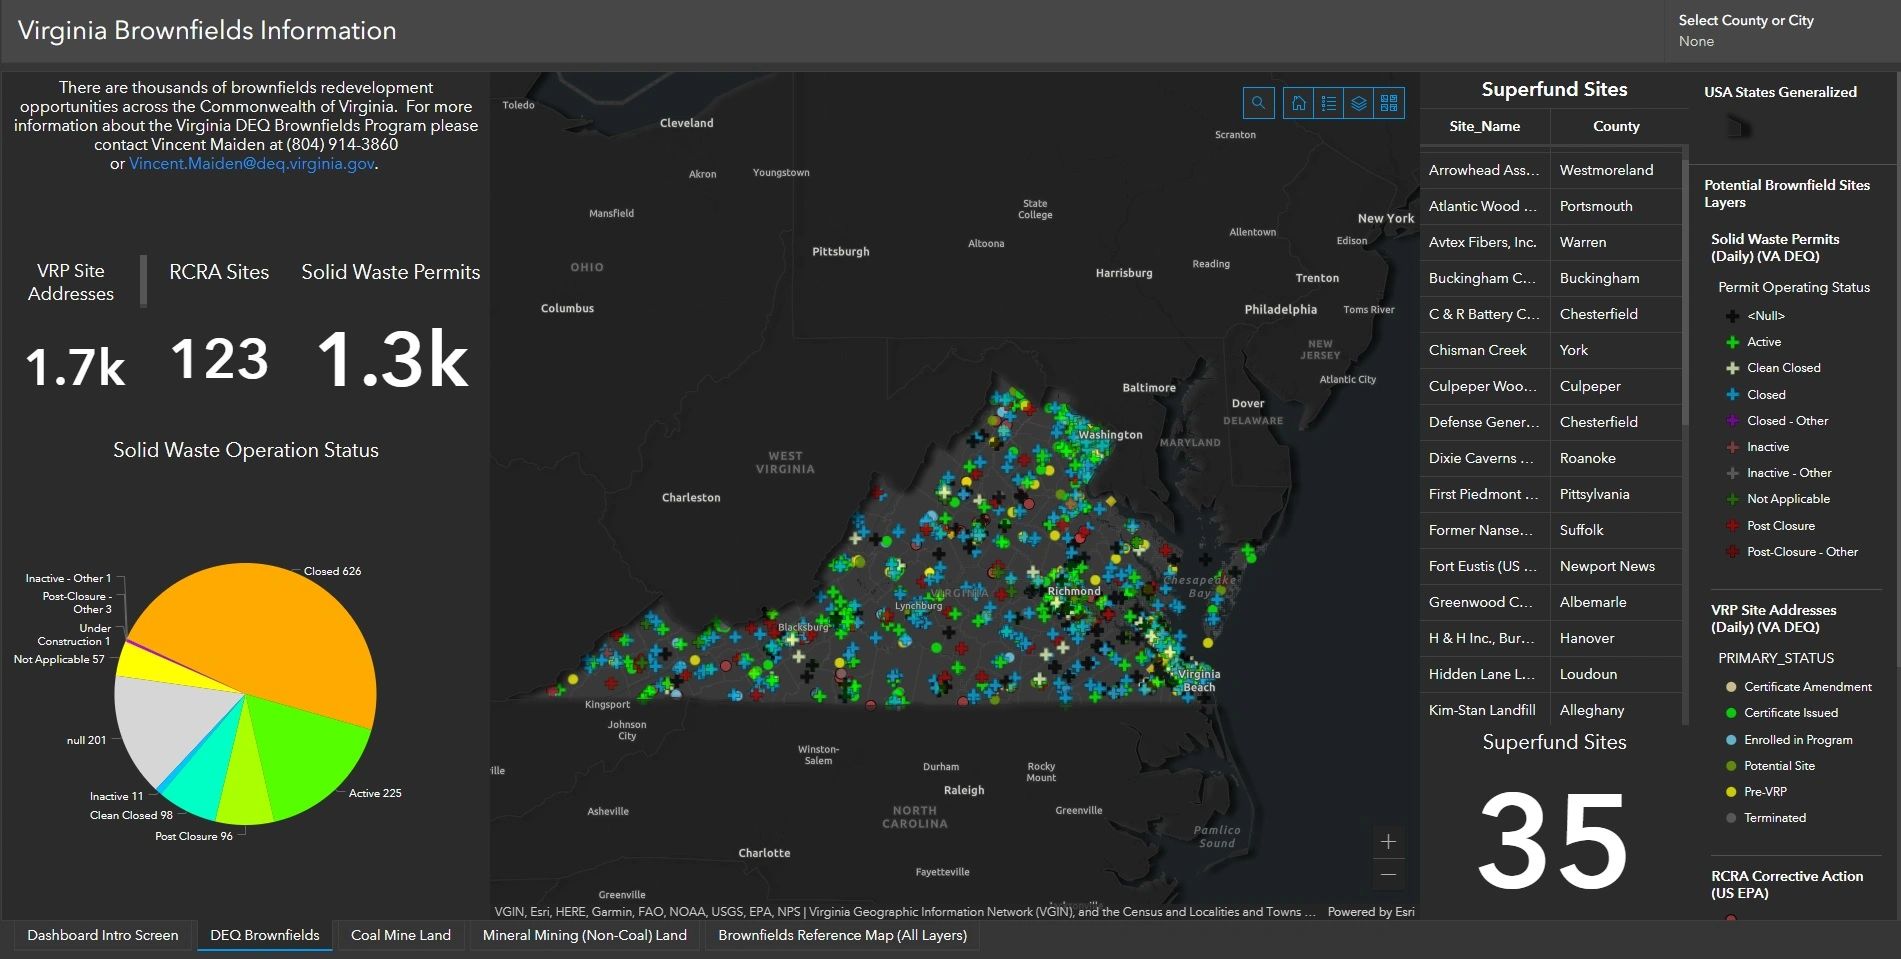Open the layers panel icon on the map

[x=1358, y=102]
